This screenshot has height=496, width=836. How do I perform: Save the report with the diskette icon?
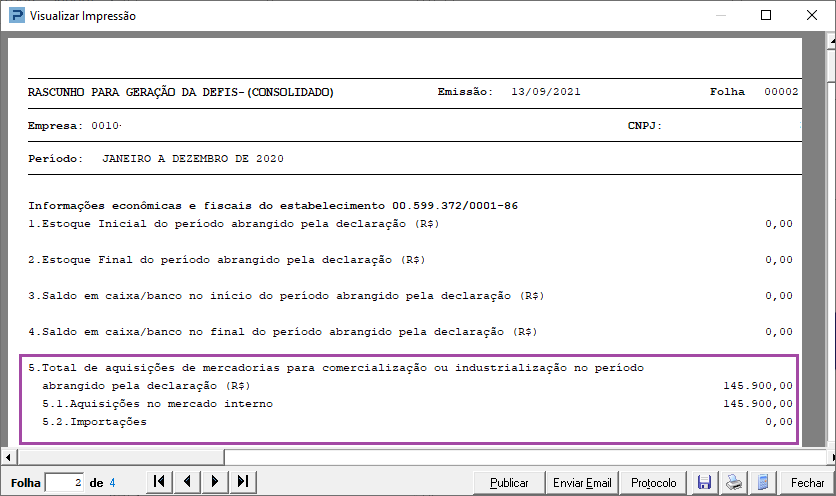[x=704, y=482]
